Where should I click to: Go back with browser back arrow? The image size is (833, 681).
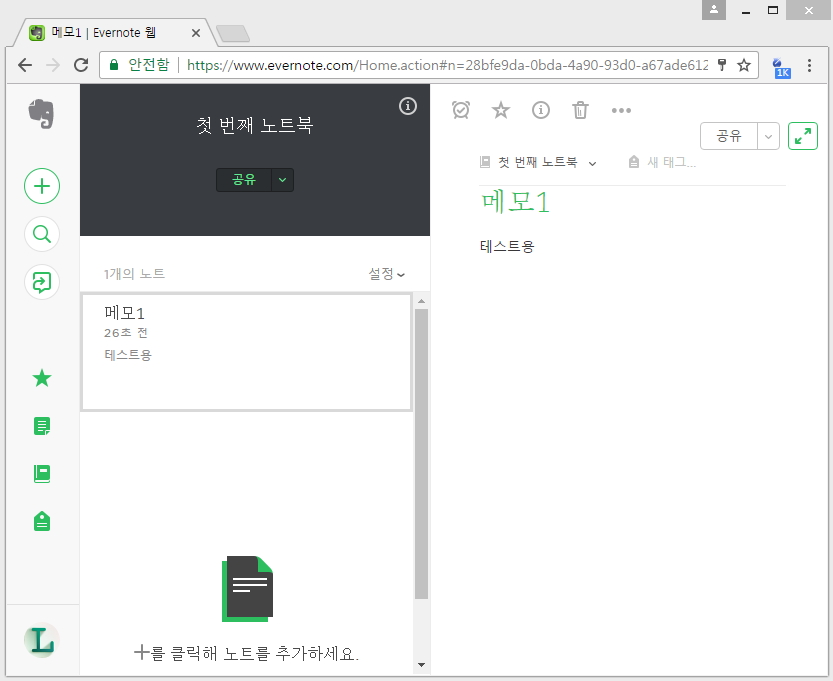[25, 65]
